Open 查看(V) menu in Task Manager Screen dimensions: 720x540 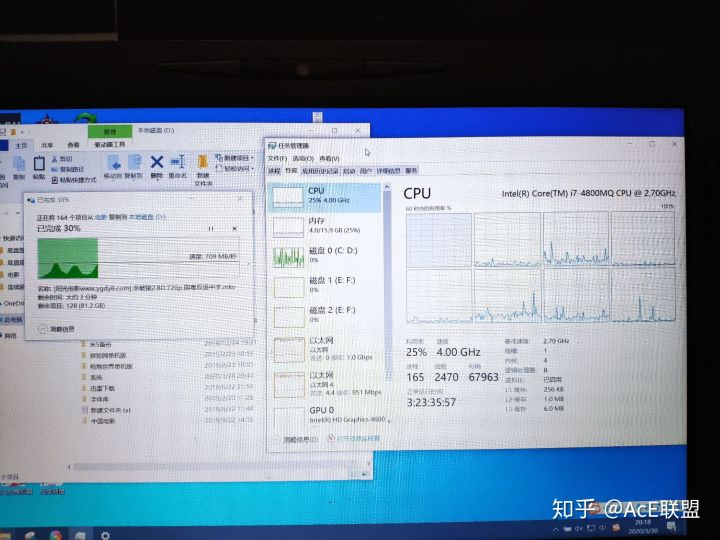[329, 158]
